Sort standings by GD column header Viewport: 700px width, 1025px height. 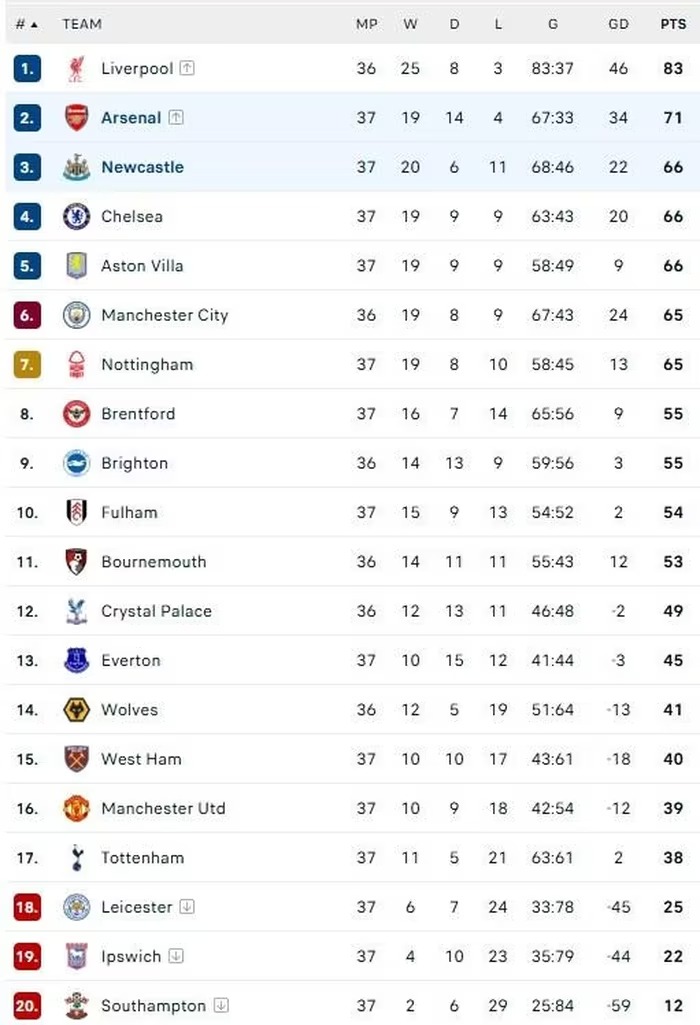tap(618, 24)
